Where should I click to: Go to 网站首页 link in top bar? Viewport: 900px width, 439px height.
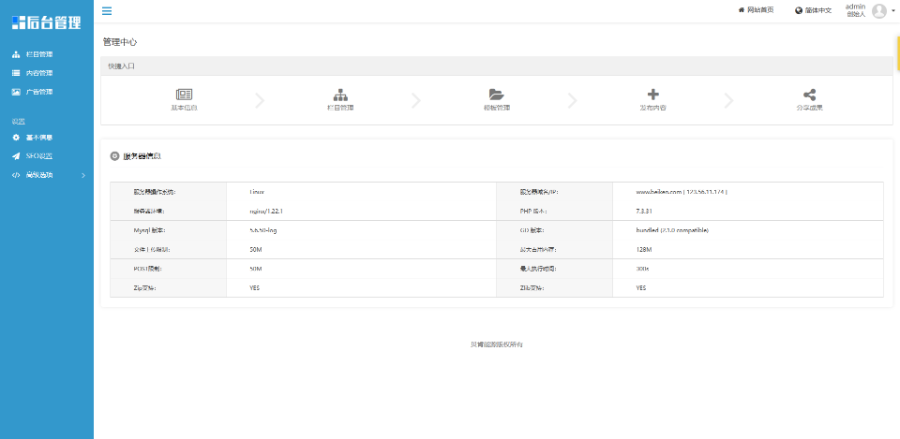pyautogui.click(x=756, y=10)
